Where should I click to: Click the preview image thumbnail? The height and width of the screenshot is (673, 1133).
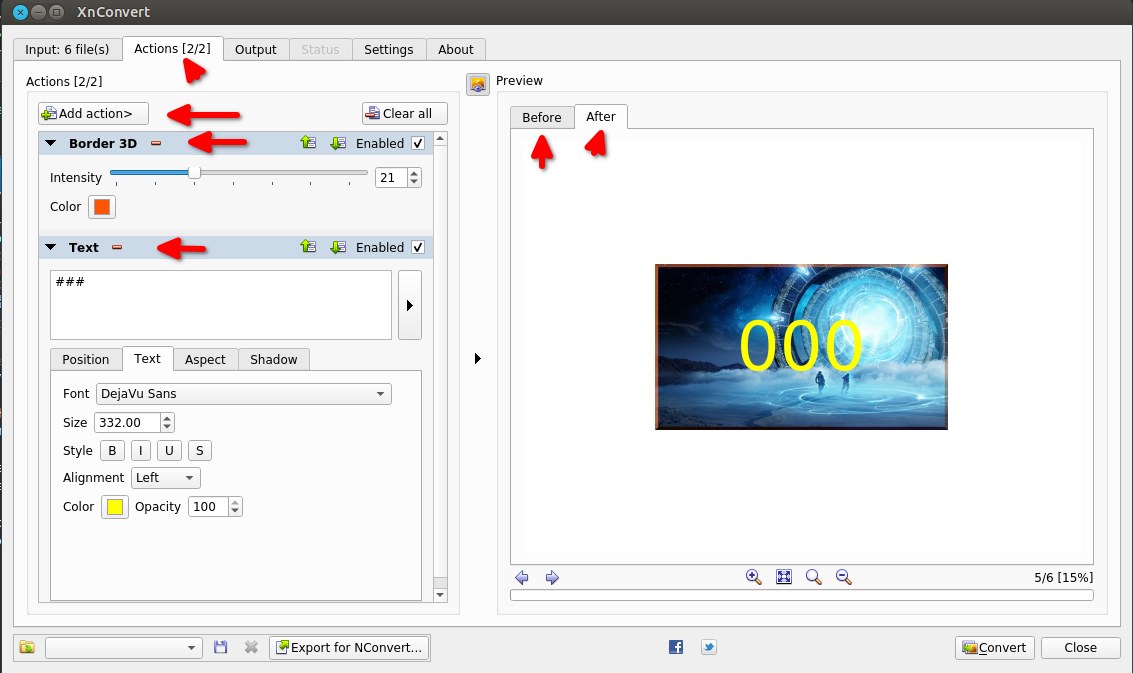801,347
